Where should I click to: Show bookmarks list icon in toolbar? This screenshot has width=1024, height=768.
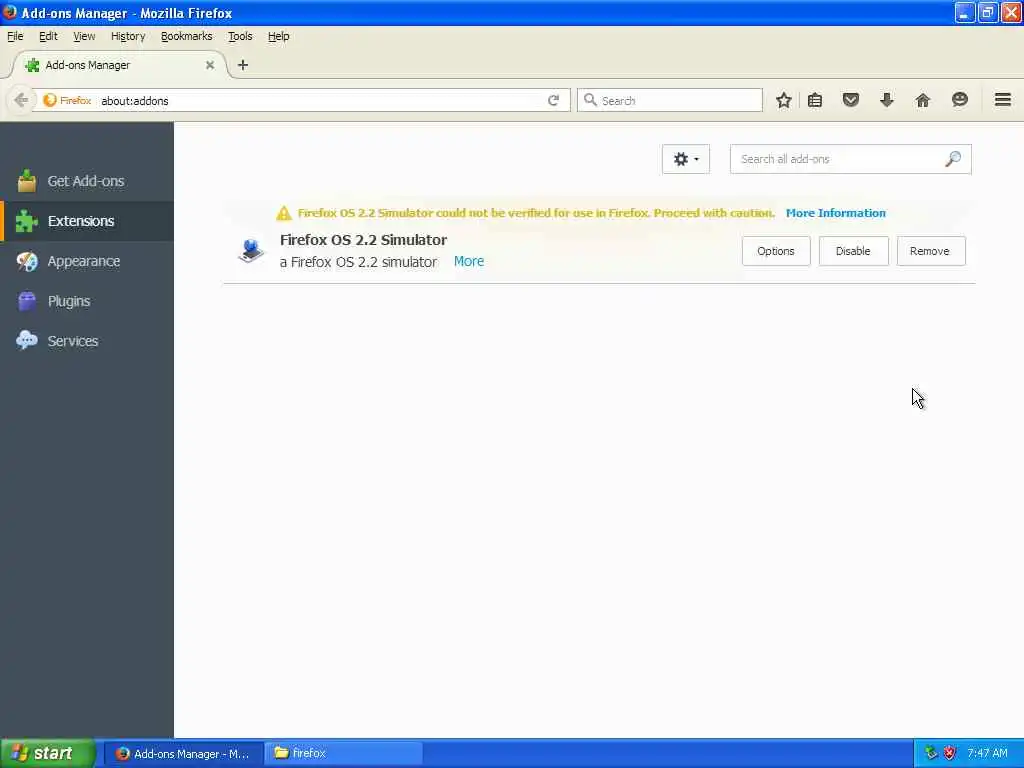click(x=815, y=100)
